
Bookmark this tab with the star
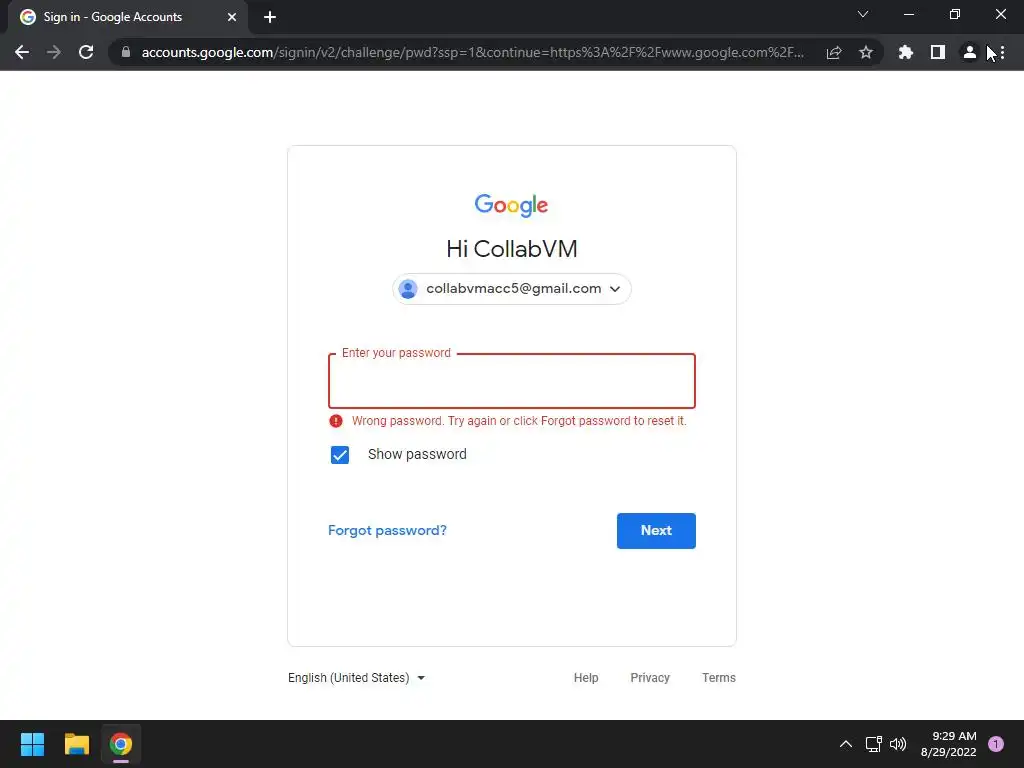click(866, 52)
